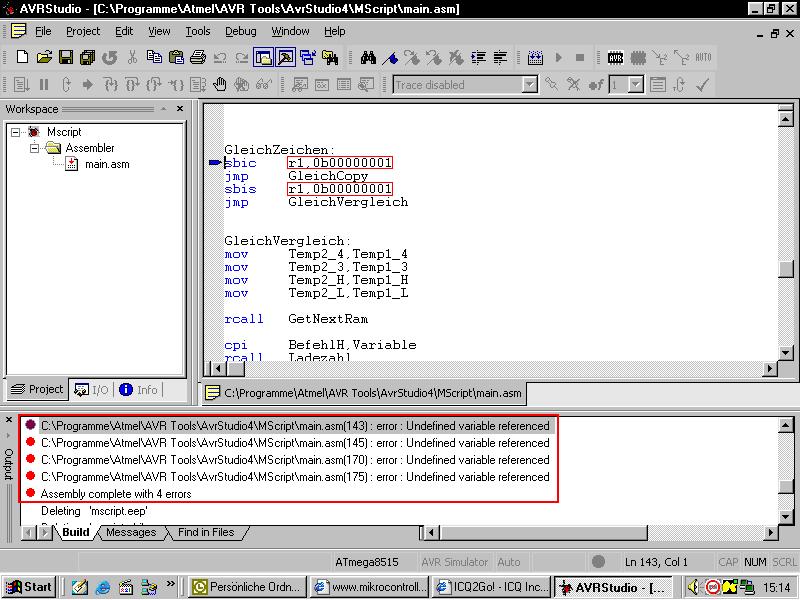Toggle a bookmark on the current line
Viewport: 800px width, 600px height.
391,57
